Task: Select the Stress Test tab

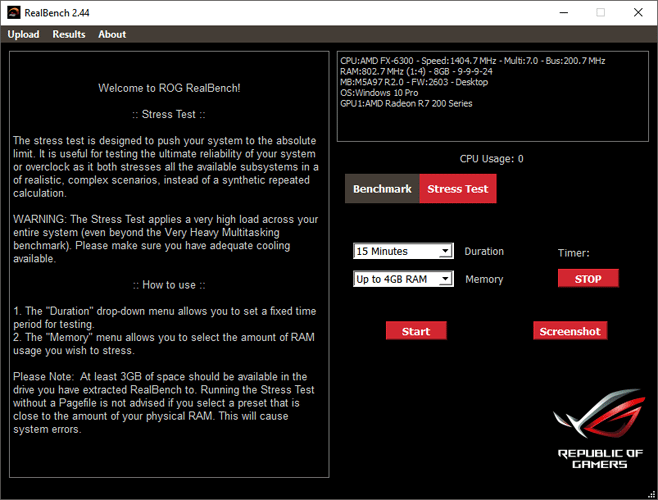Action: coord(458,189)
